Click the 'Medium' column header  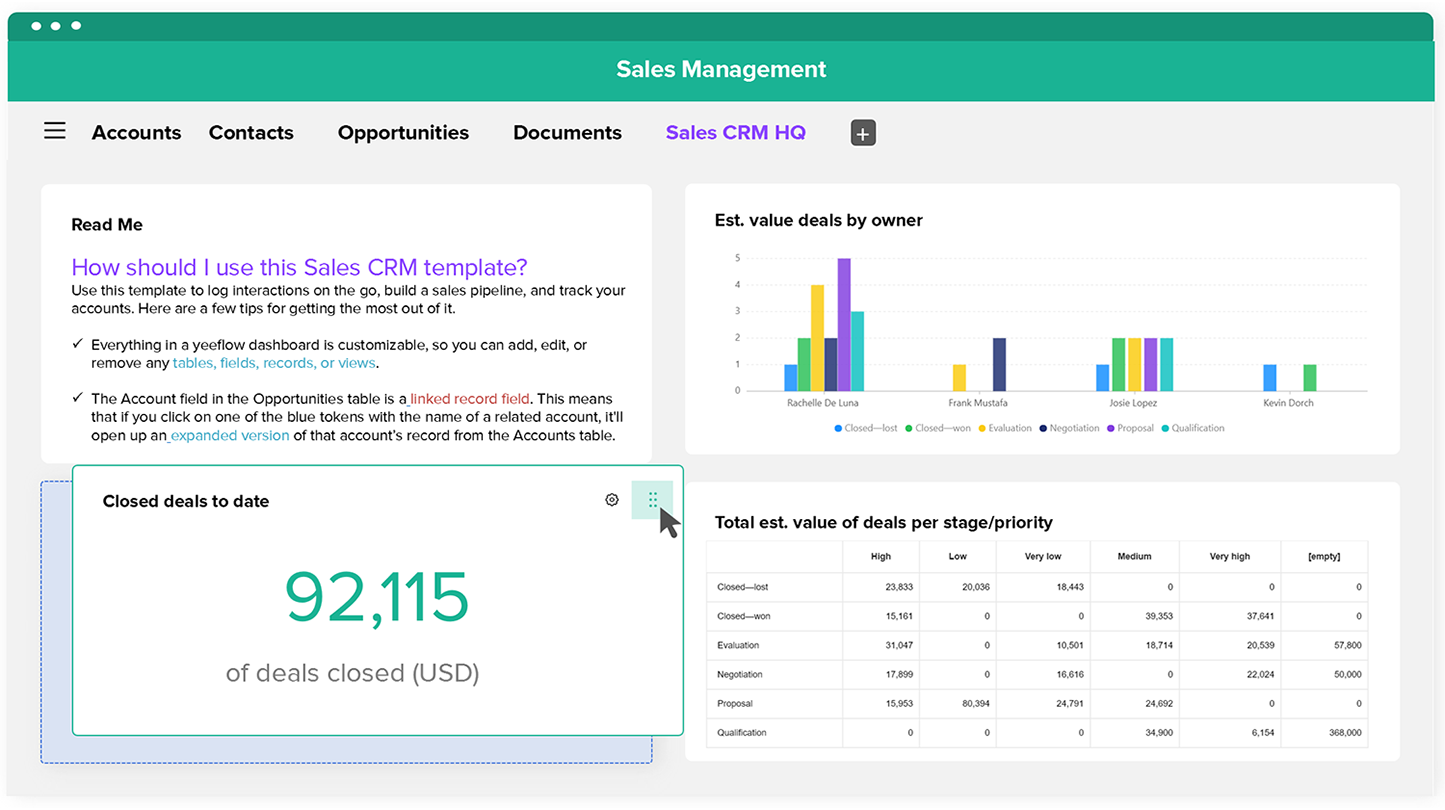pos(1135,556)
